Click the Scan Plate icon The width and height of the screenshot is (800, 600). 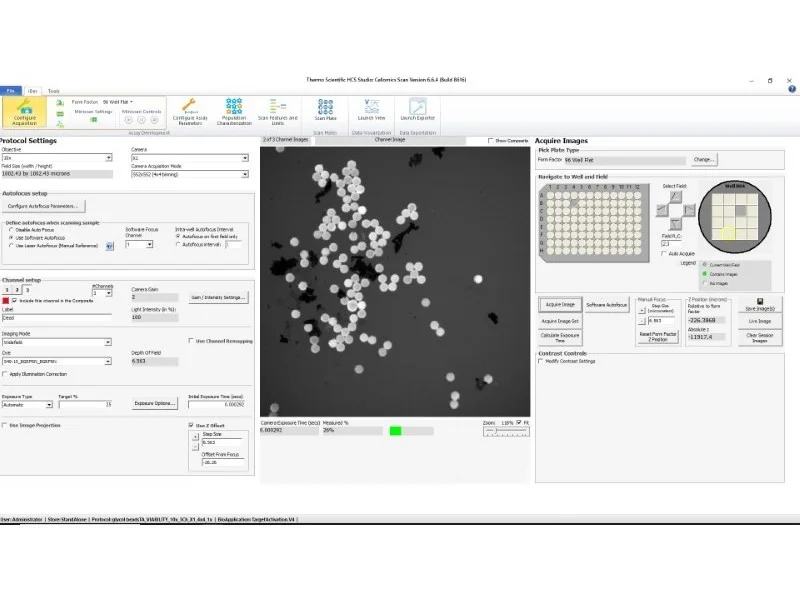(325, 112)
